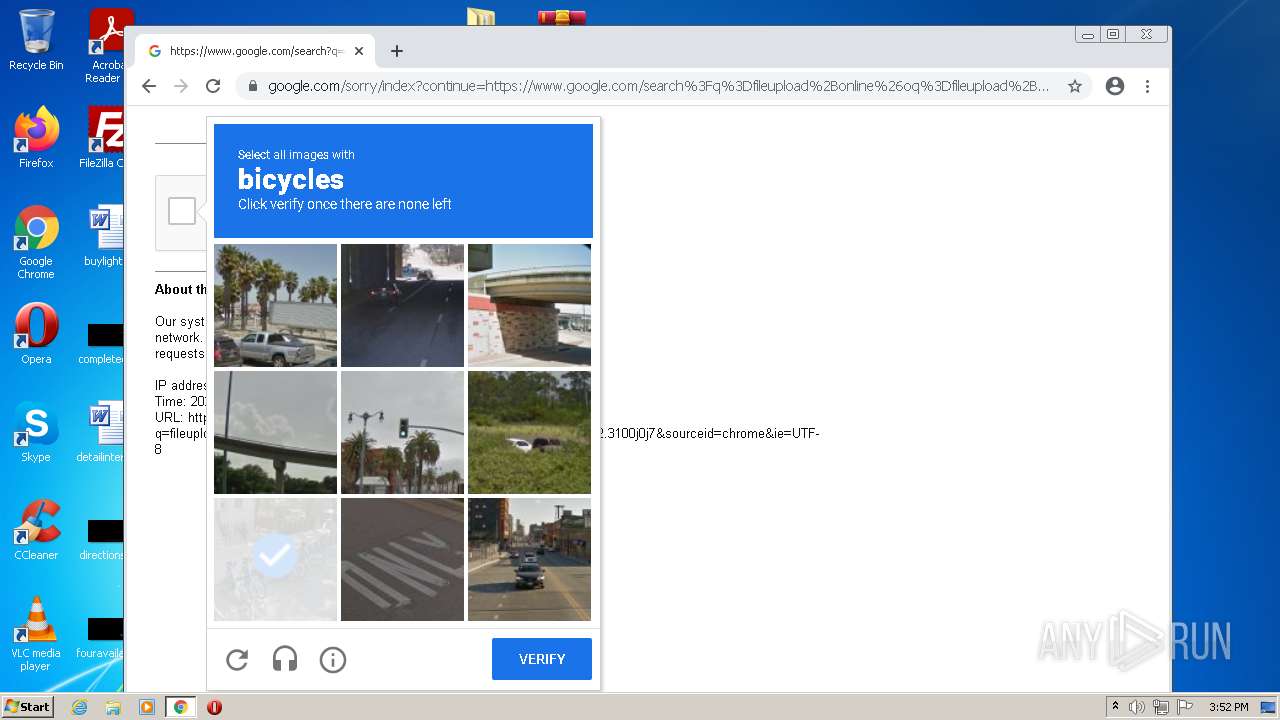Open media player from taskbar
The height and width of the screenshot is (720, 1280).
pyautogui.click(x=147, y=707)
